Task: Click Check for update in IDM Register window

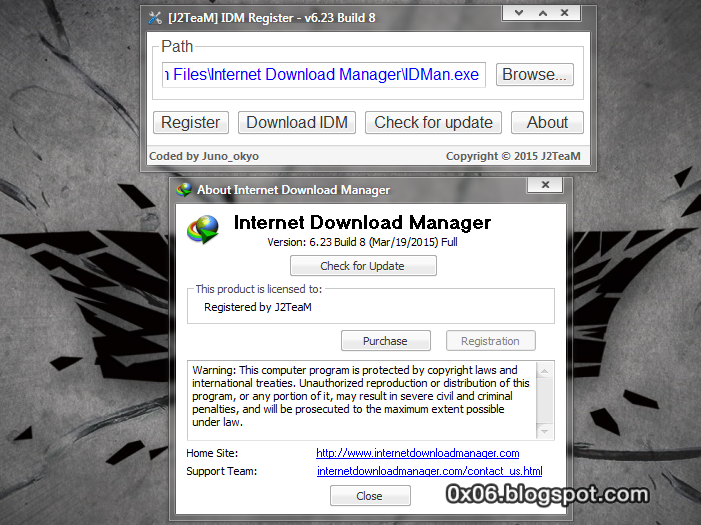Action: [x=433, y=123]
